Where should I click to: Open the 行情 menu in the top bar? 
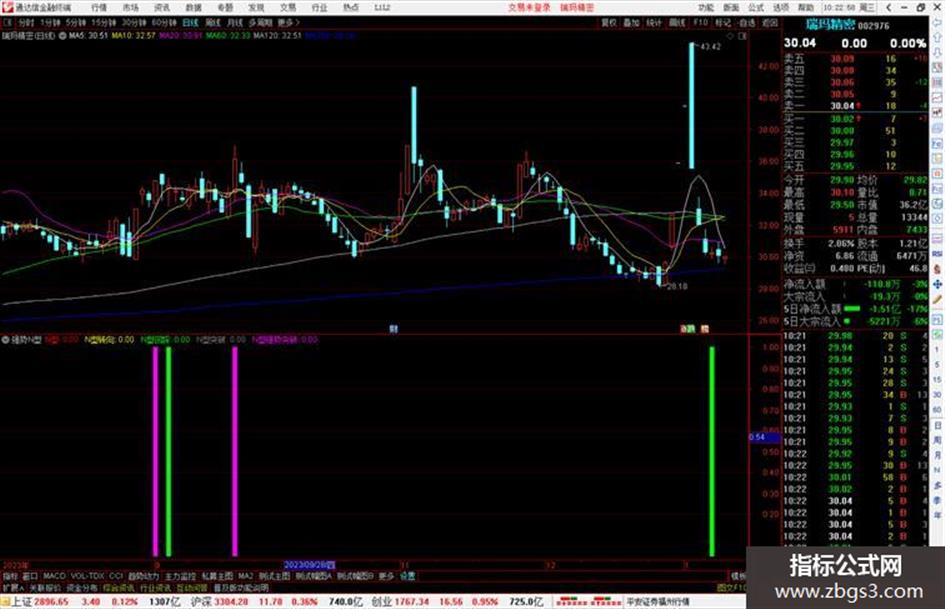(x=99, y=7)
